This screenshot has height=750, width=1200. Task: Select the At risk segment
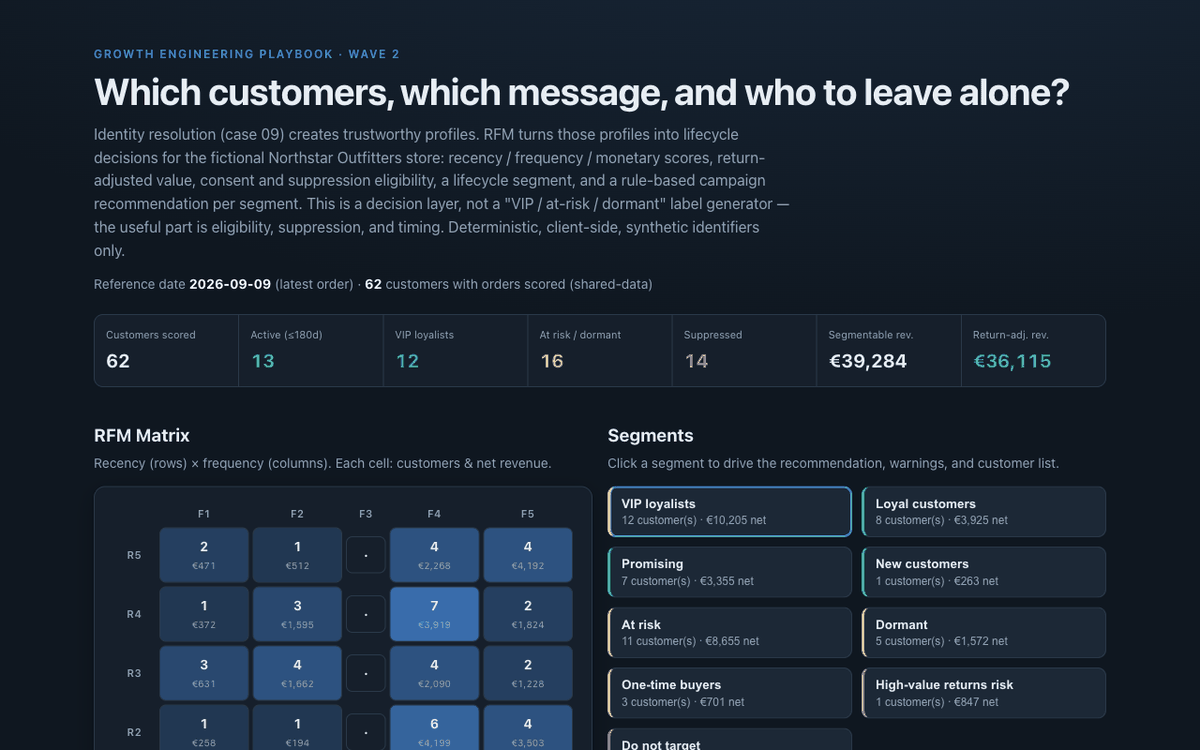[730, 632]
